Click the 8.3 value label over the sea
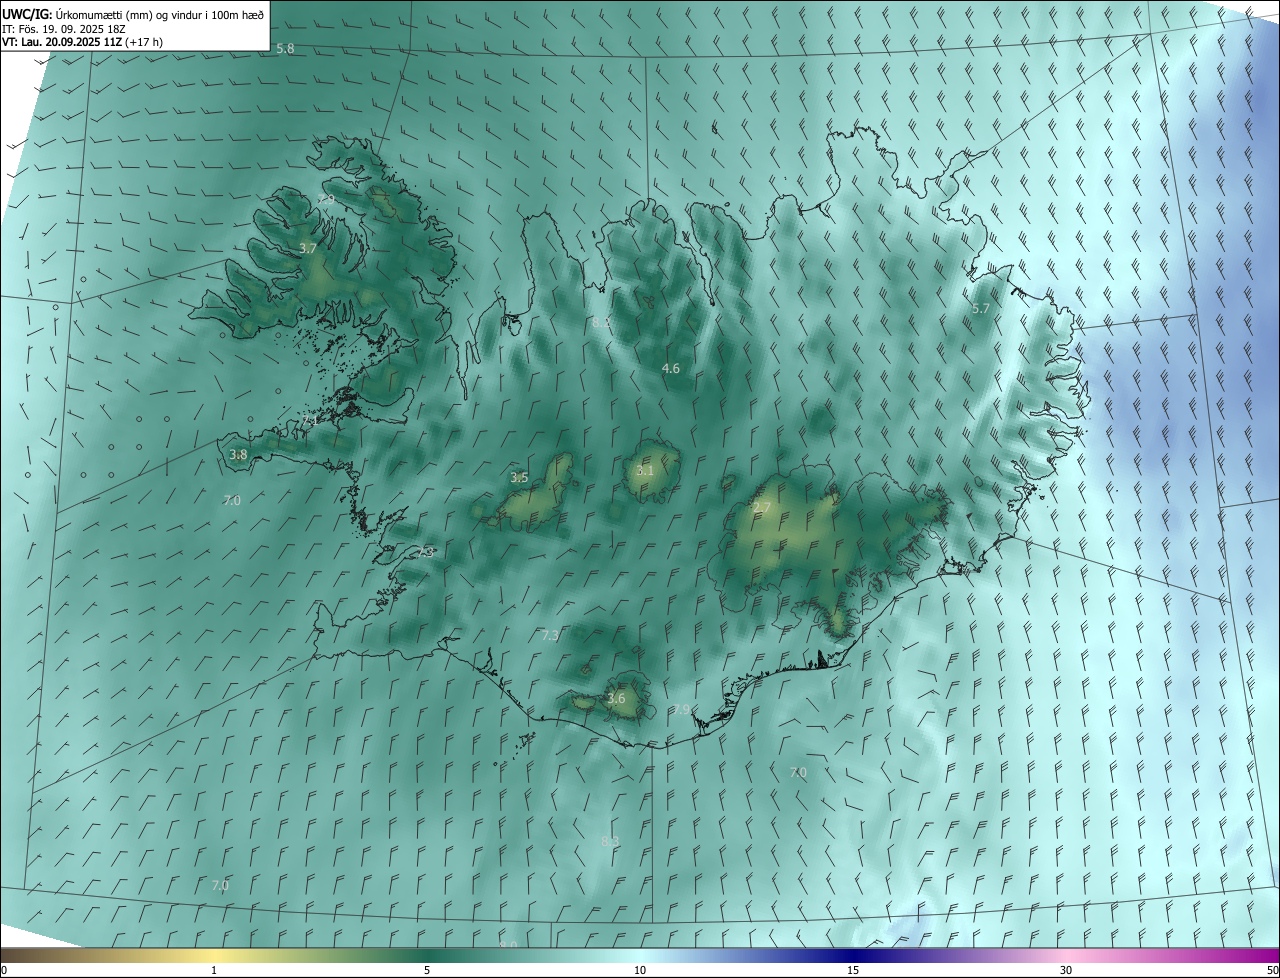The width and height of the screenshot is (1280, 978). 610,842
